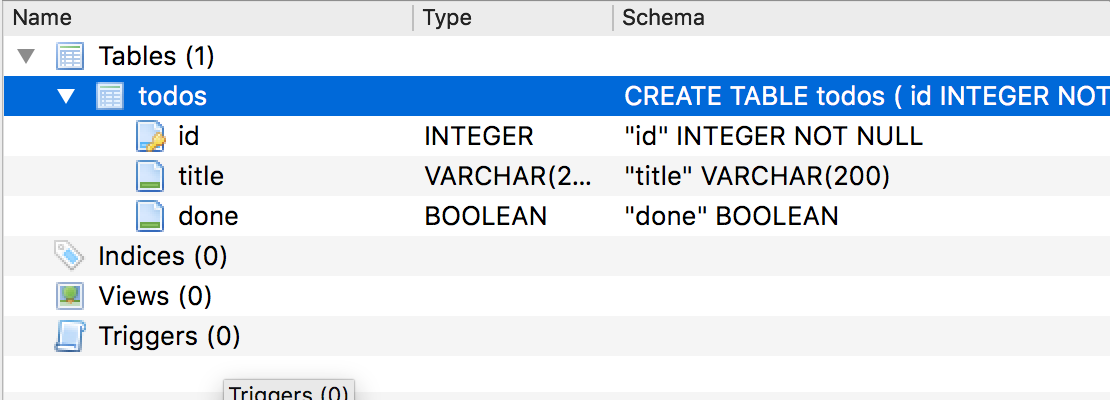The height and width of the screenshot is (400, 1110).
Task: Select the VARCHAR type cell for title
Action: point(507,176)
